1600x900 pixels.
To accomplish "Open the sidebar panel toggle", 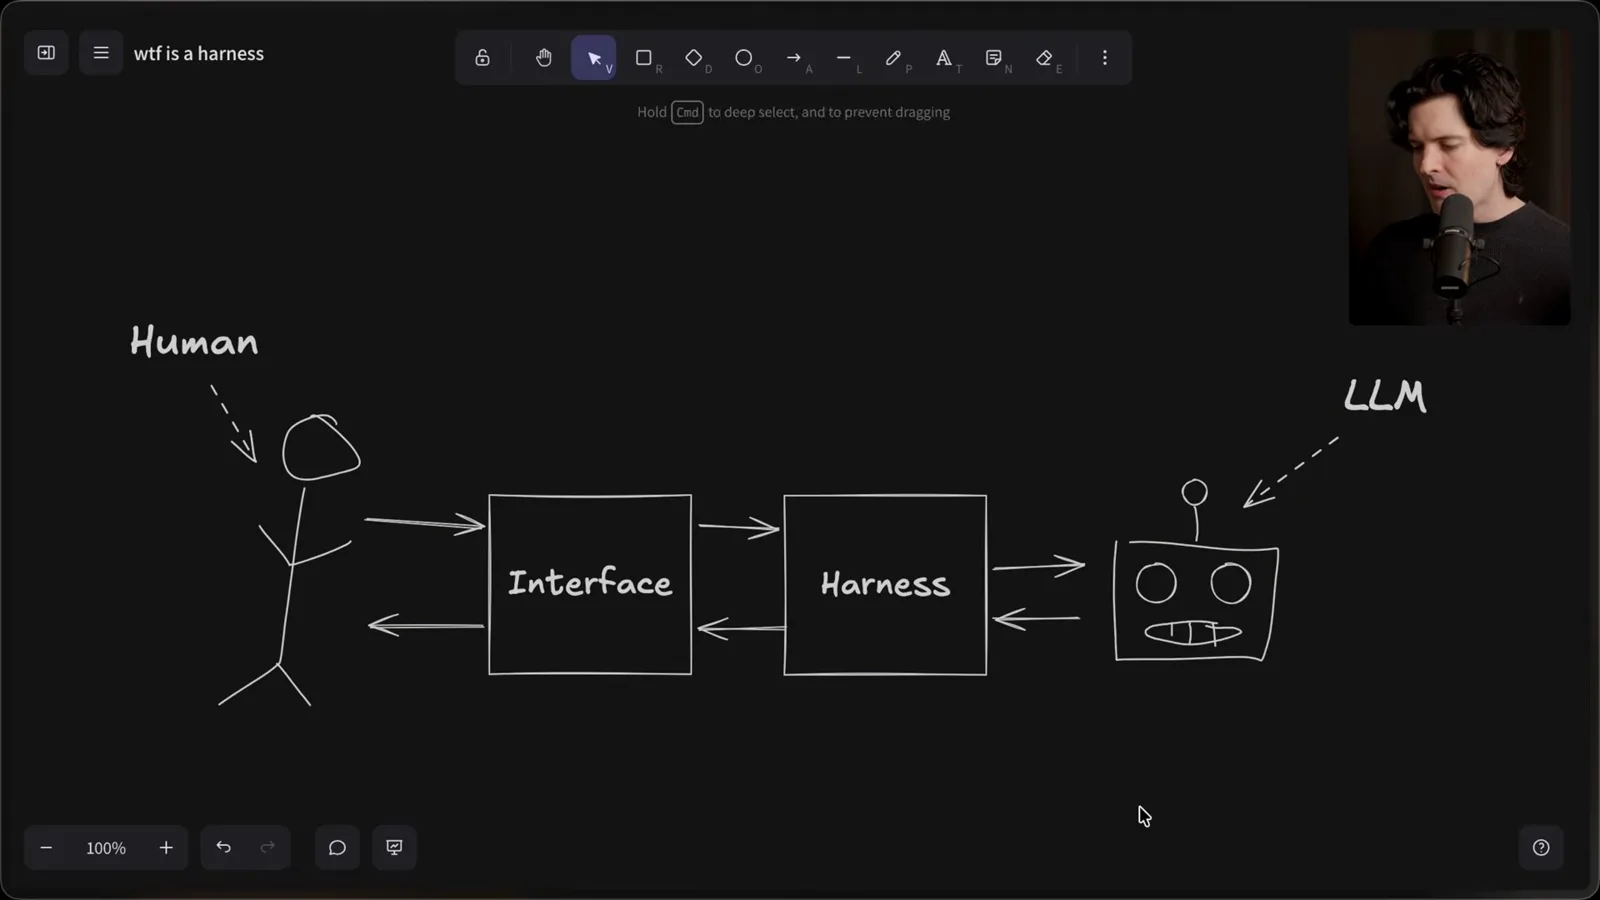I will pos(46,53).
